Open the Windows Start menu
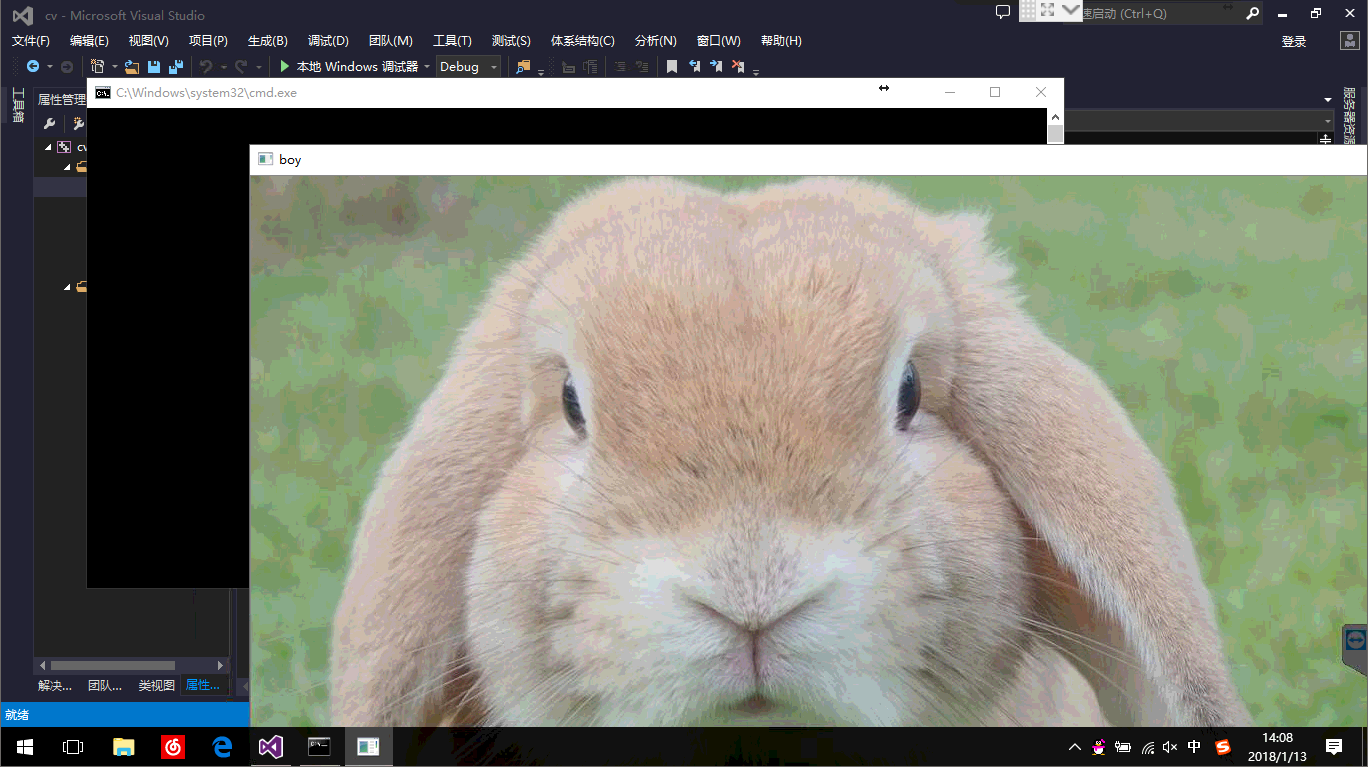The width and height of the screenshot is (1368, 767). 25,747
